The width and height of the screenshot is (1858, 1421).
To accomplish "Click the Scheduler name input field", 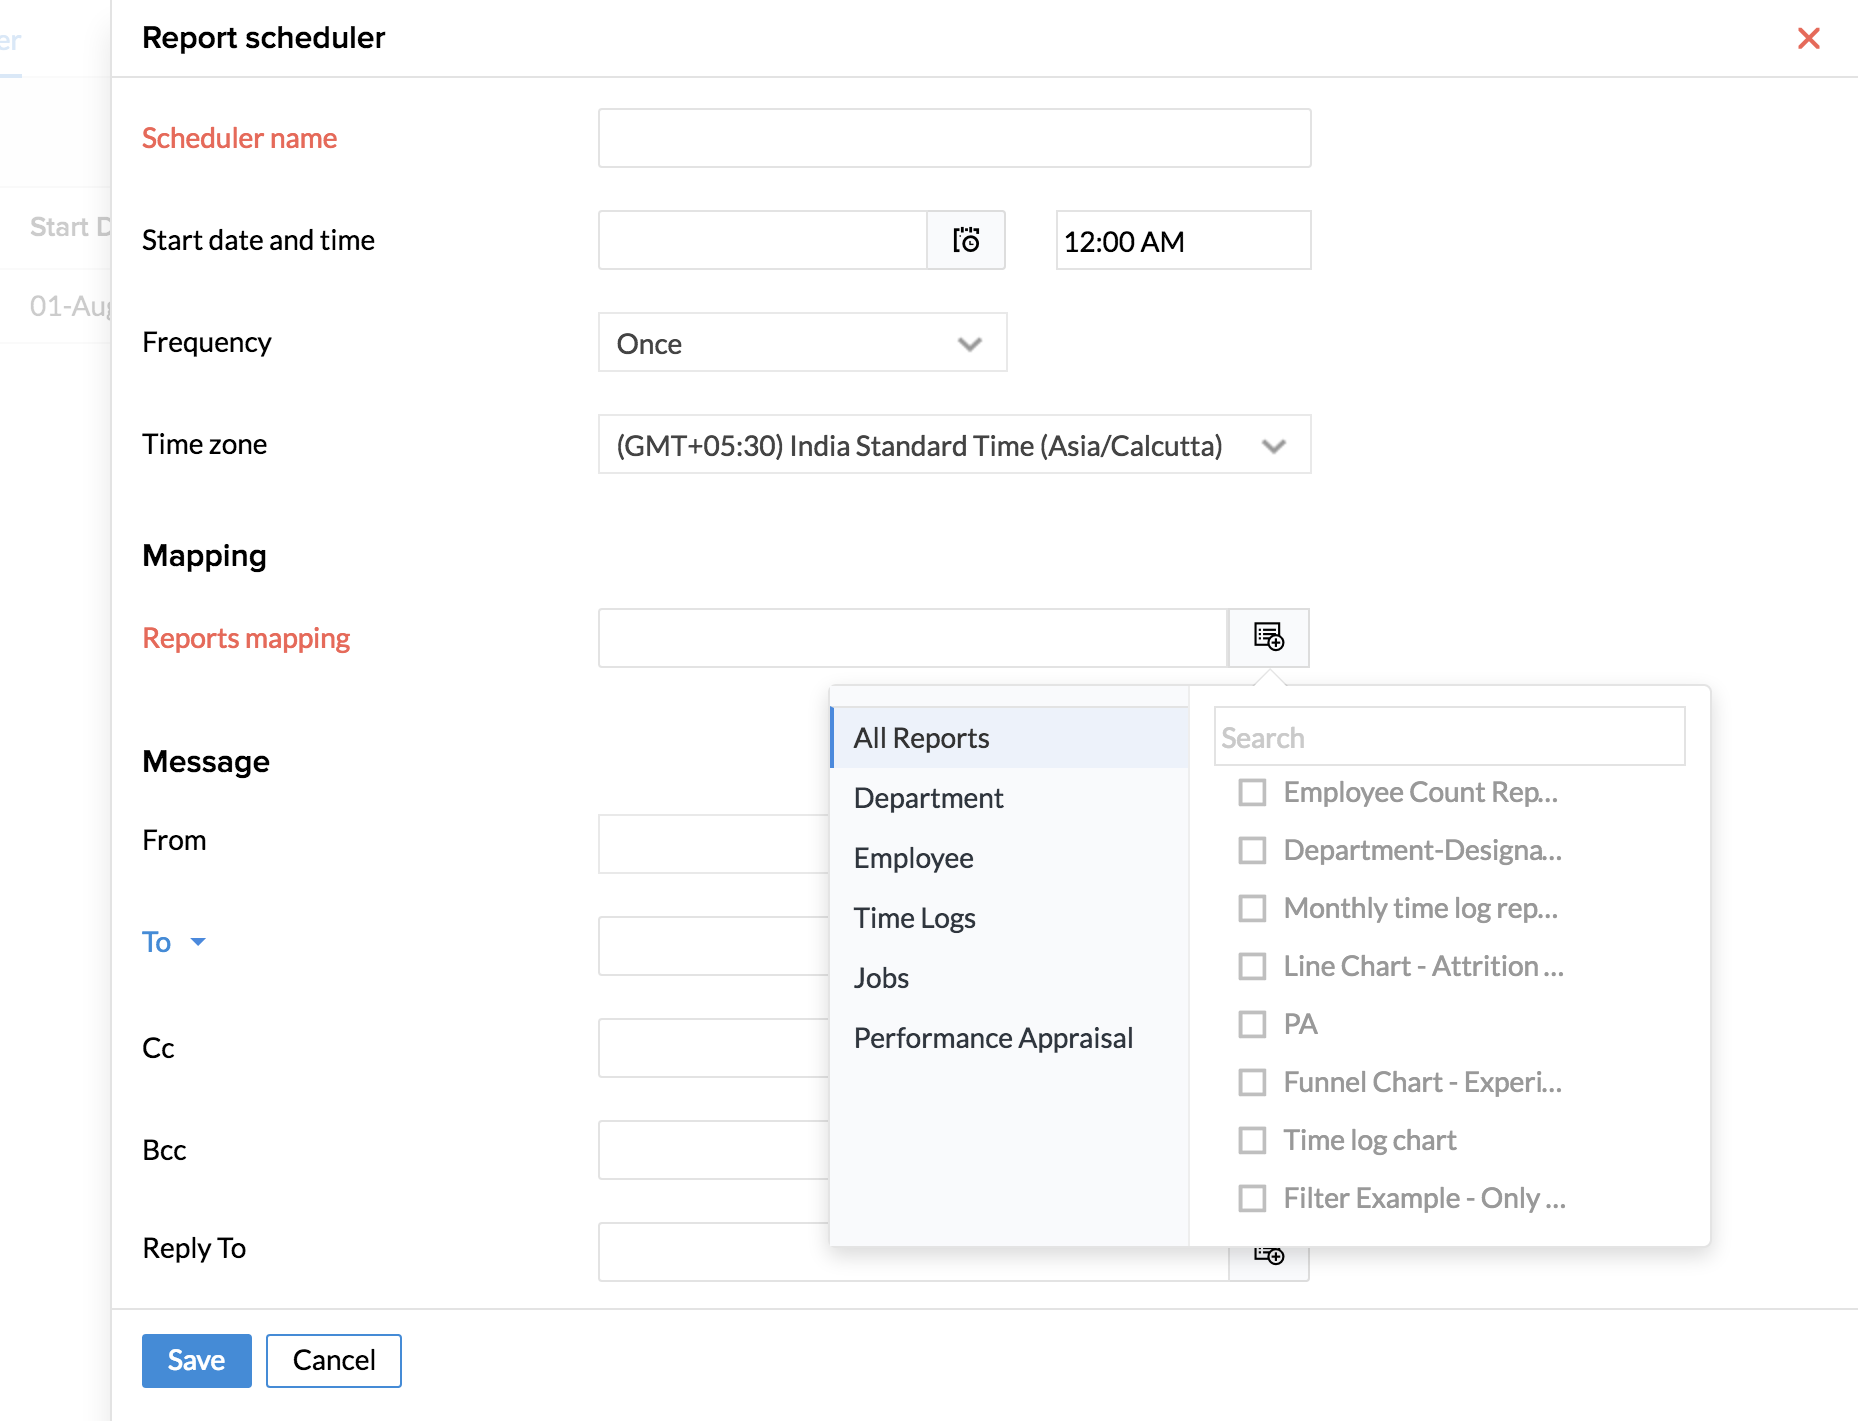I will click(954, 138).
